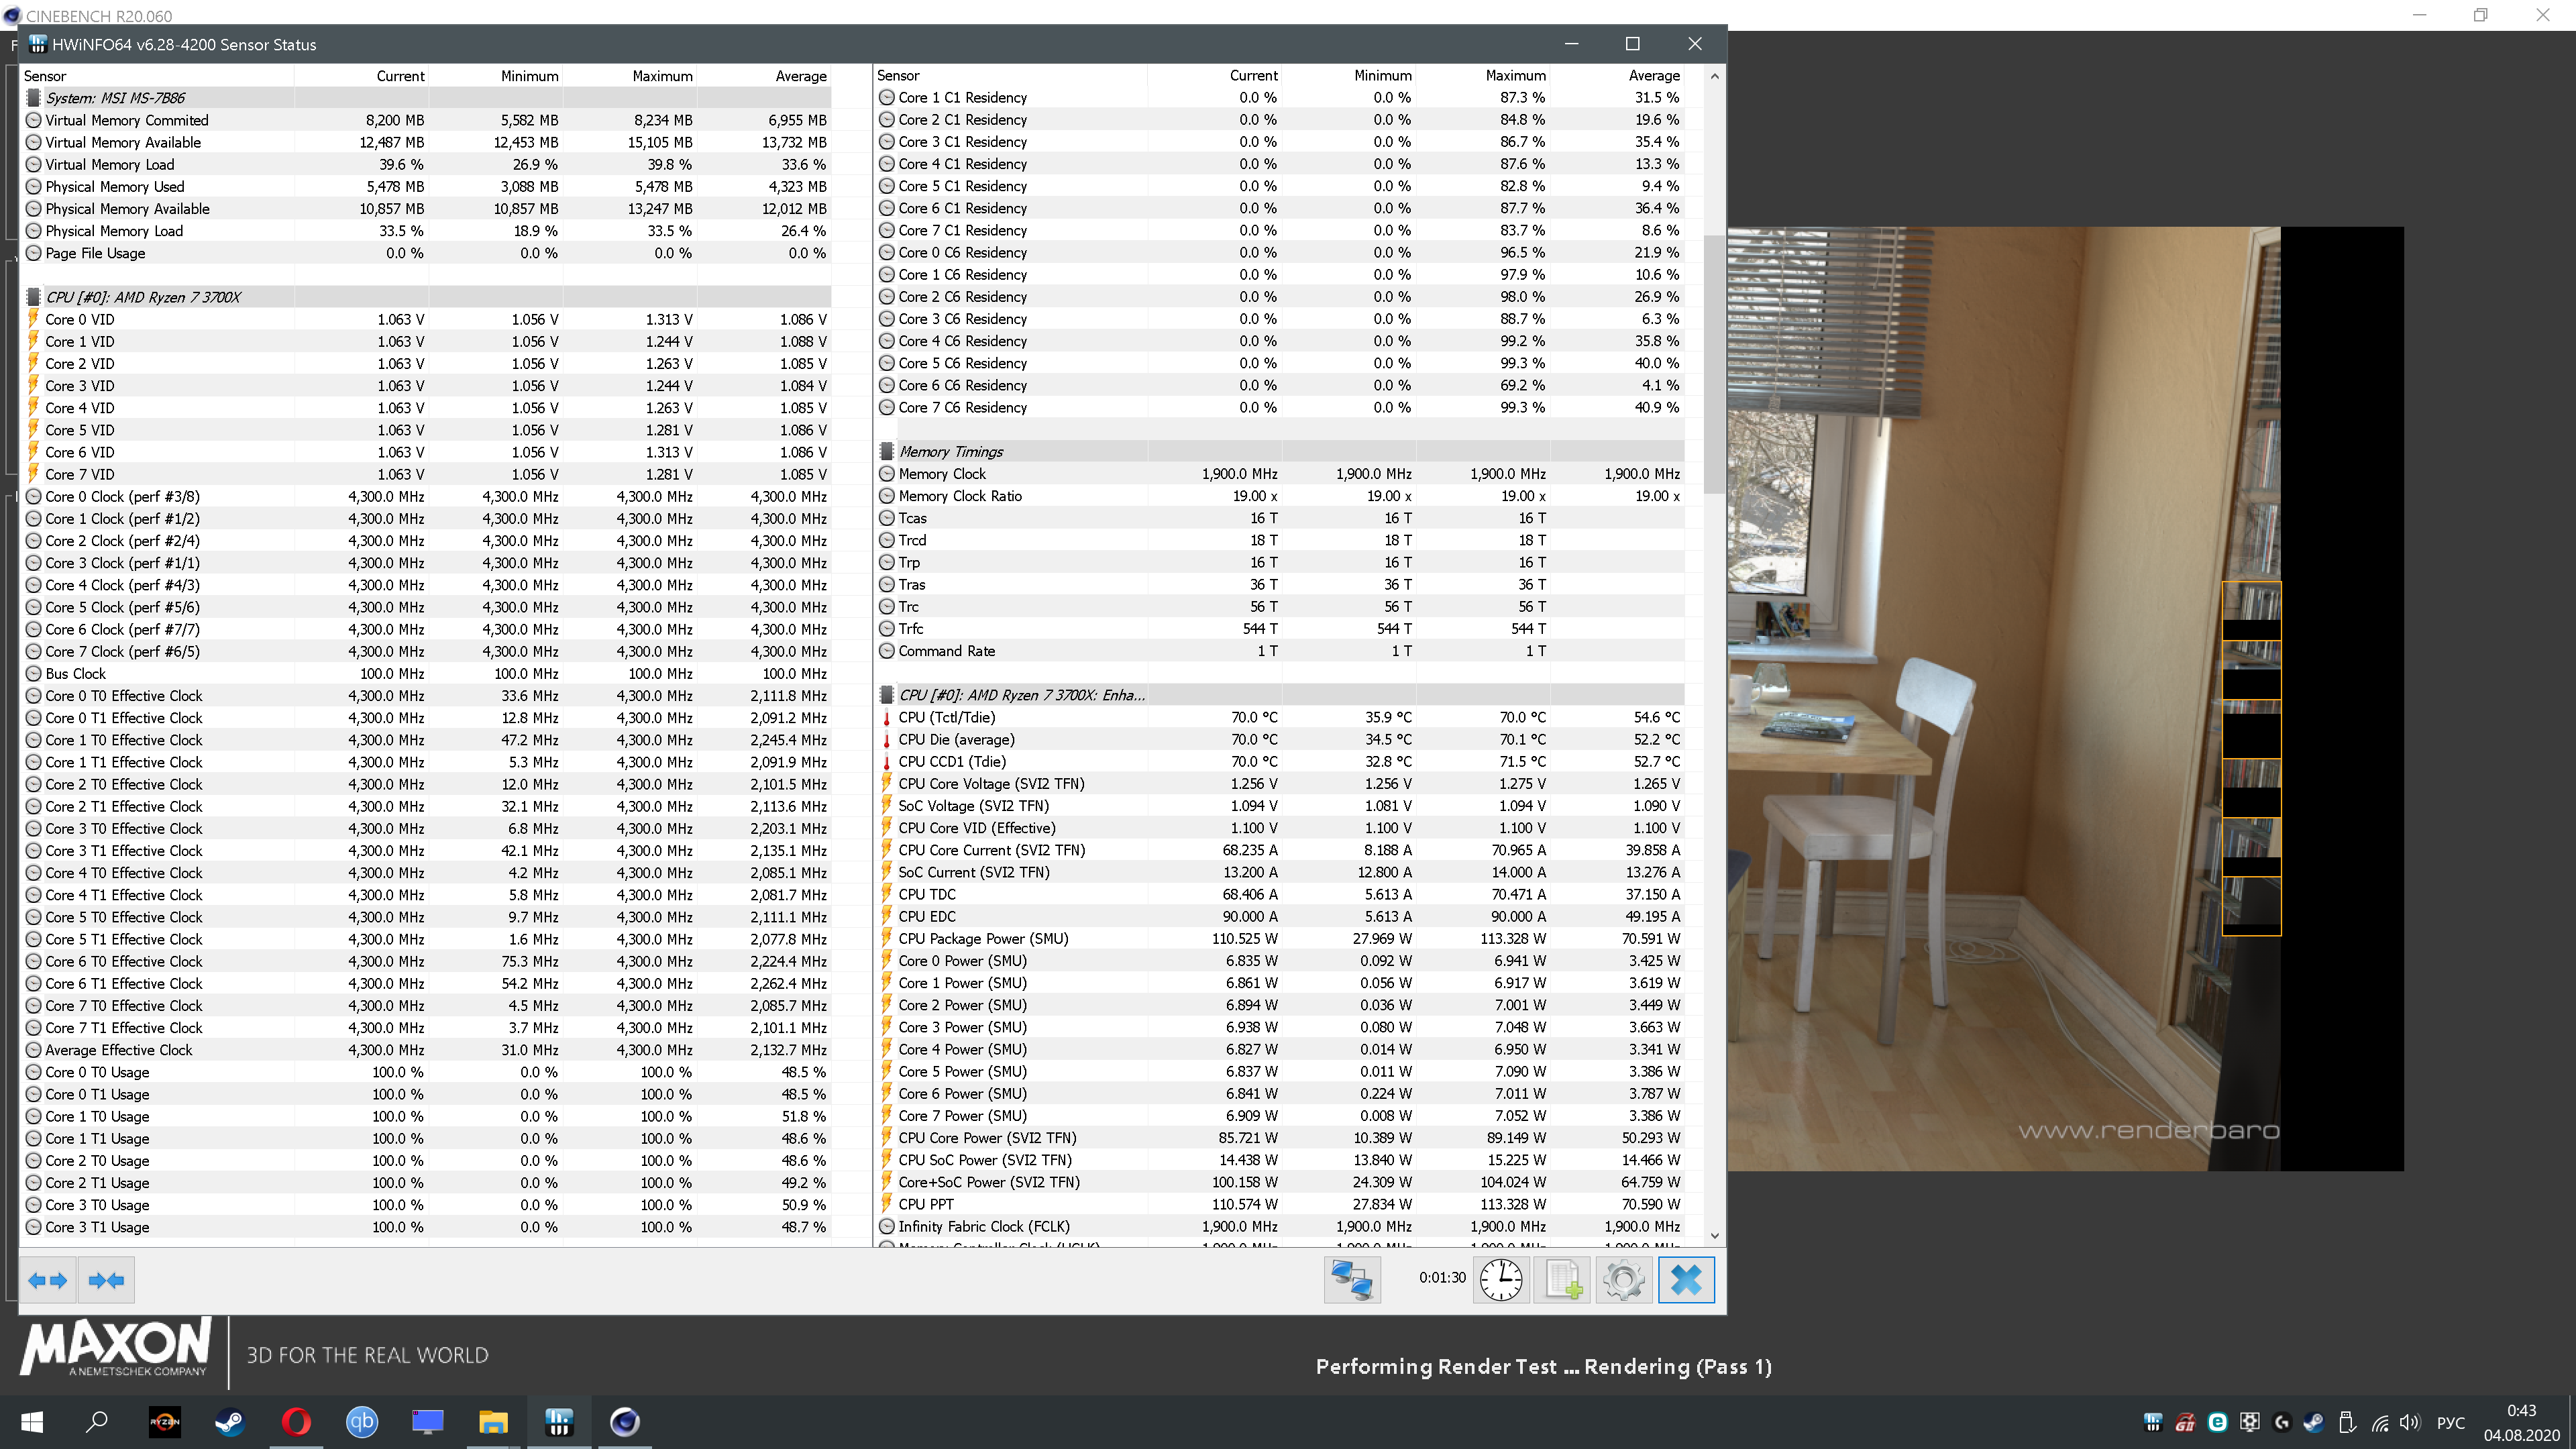Launch the Opera browser from the taskbar
This screenshot has height=1449, width=2576.
pos(296,1421)
